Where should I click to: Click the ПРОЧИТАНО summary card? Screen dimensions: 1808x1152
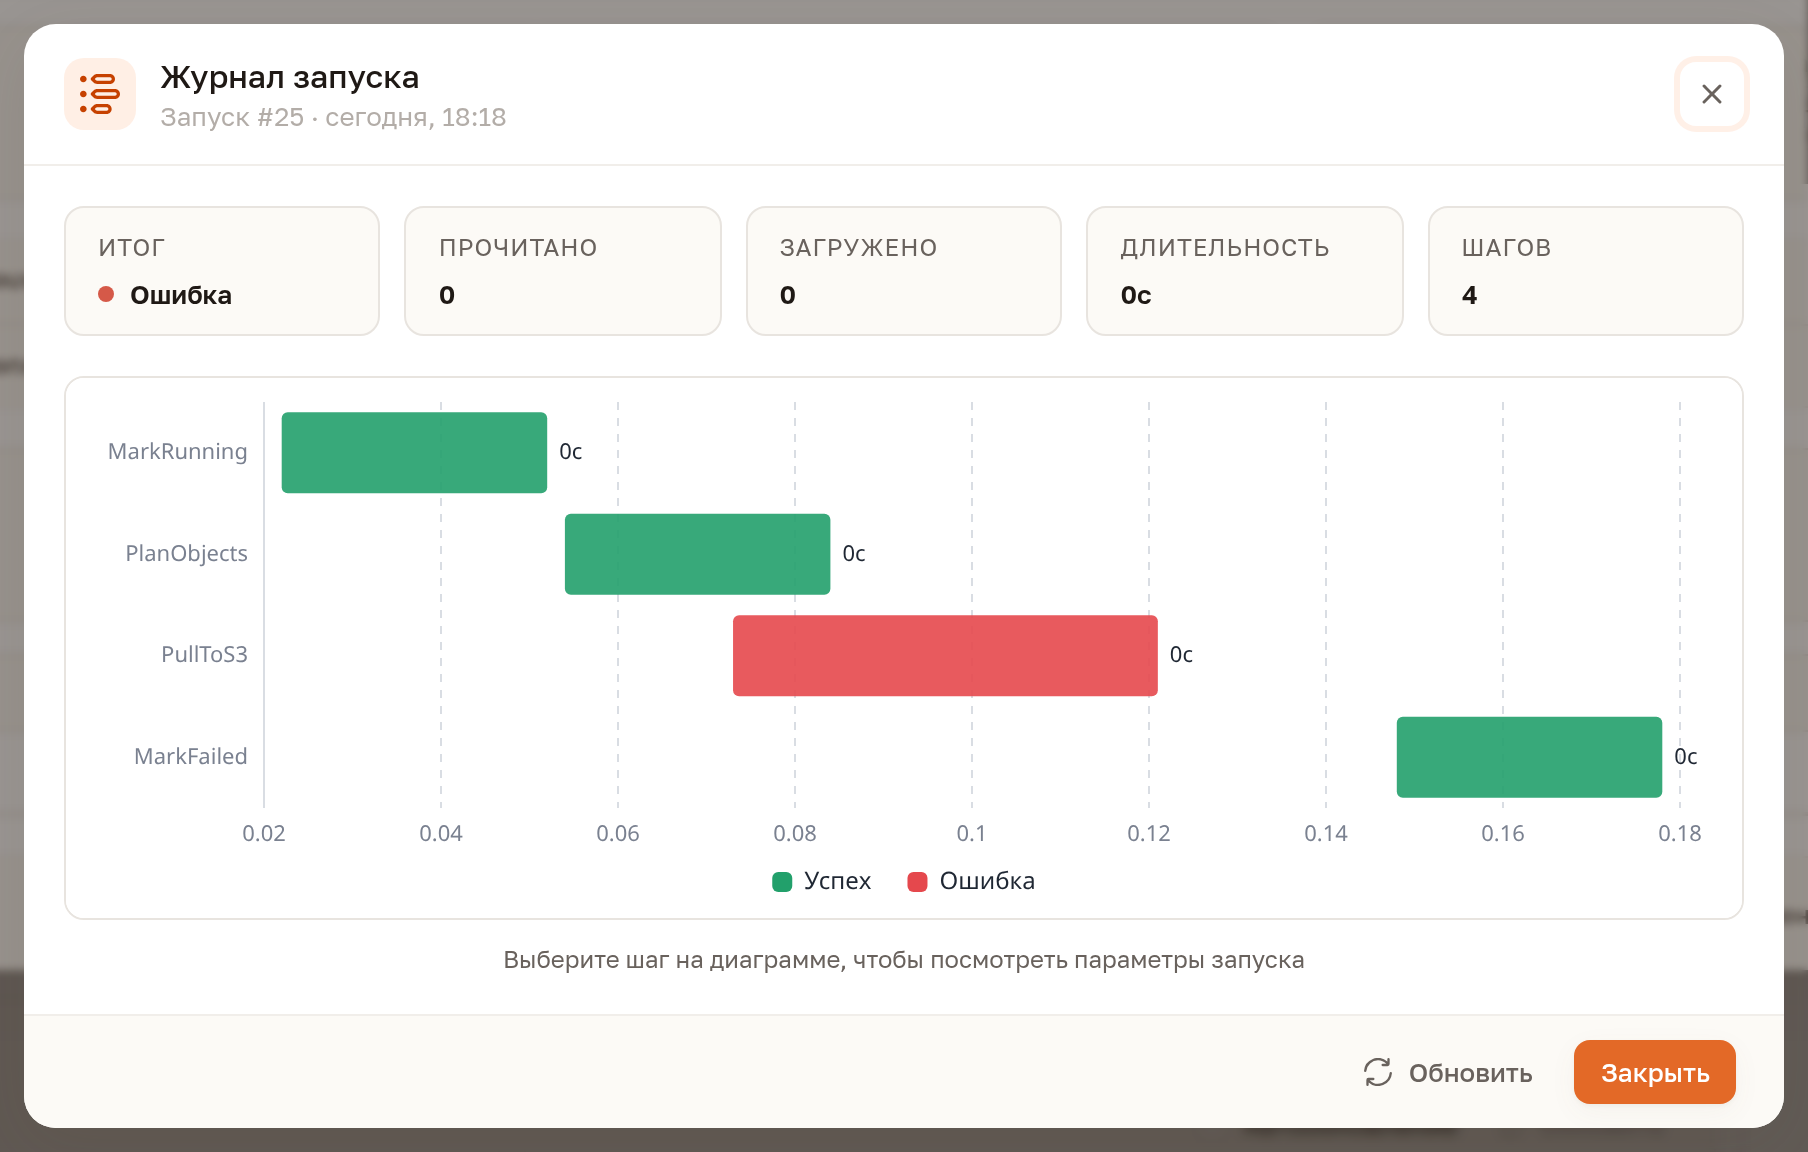coord(563,271)
